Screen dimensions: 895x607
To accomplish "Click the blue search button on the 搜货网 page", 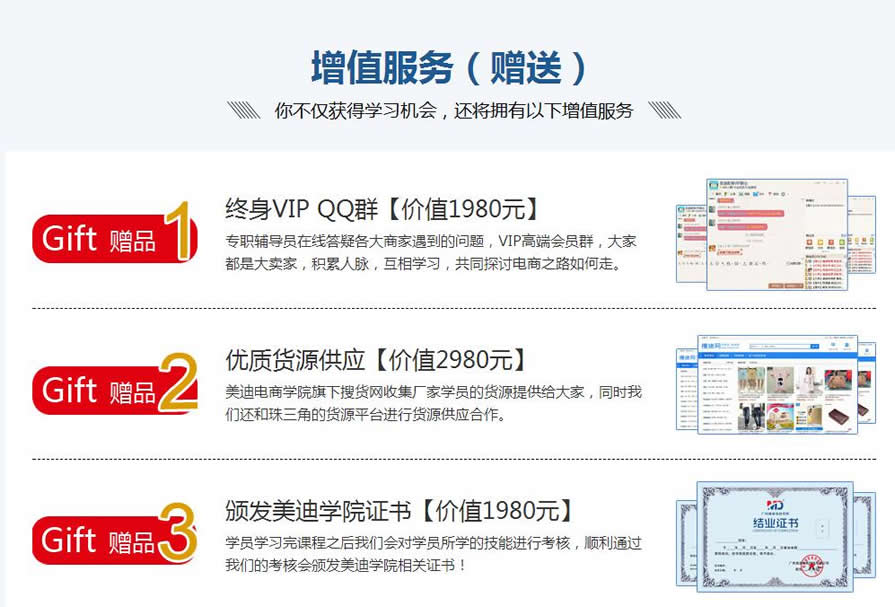I will (x=813, y=346).
